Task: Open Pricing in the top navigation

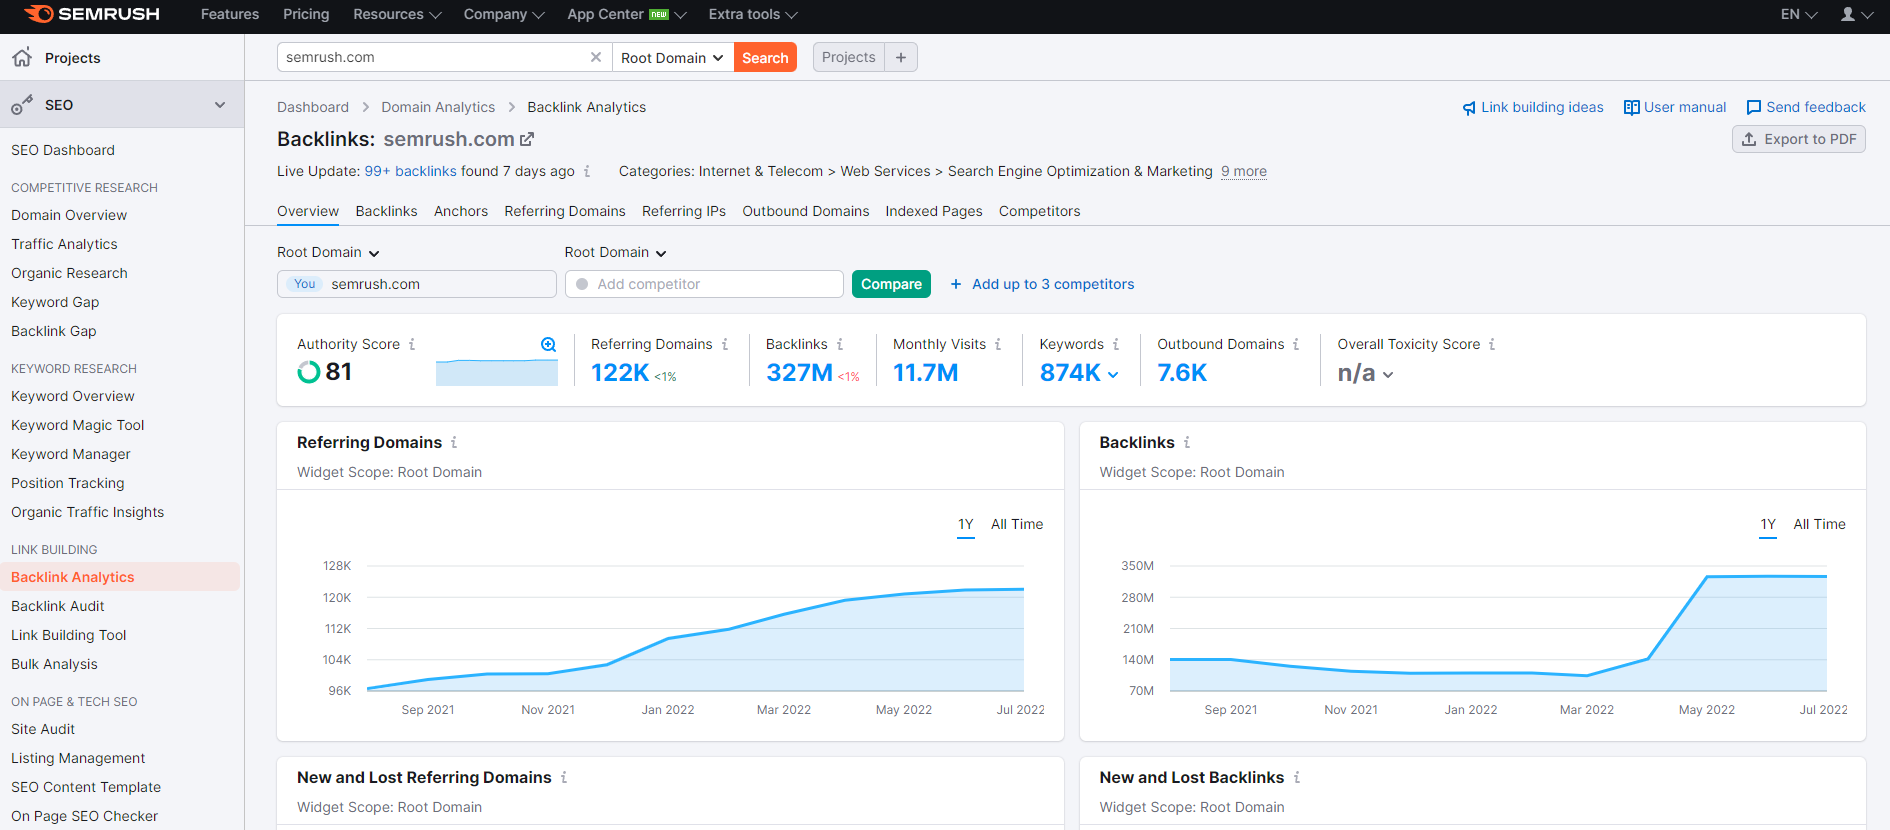Action: coord(306,14)
